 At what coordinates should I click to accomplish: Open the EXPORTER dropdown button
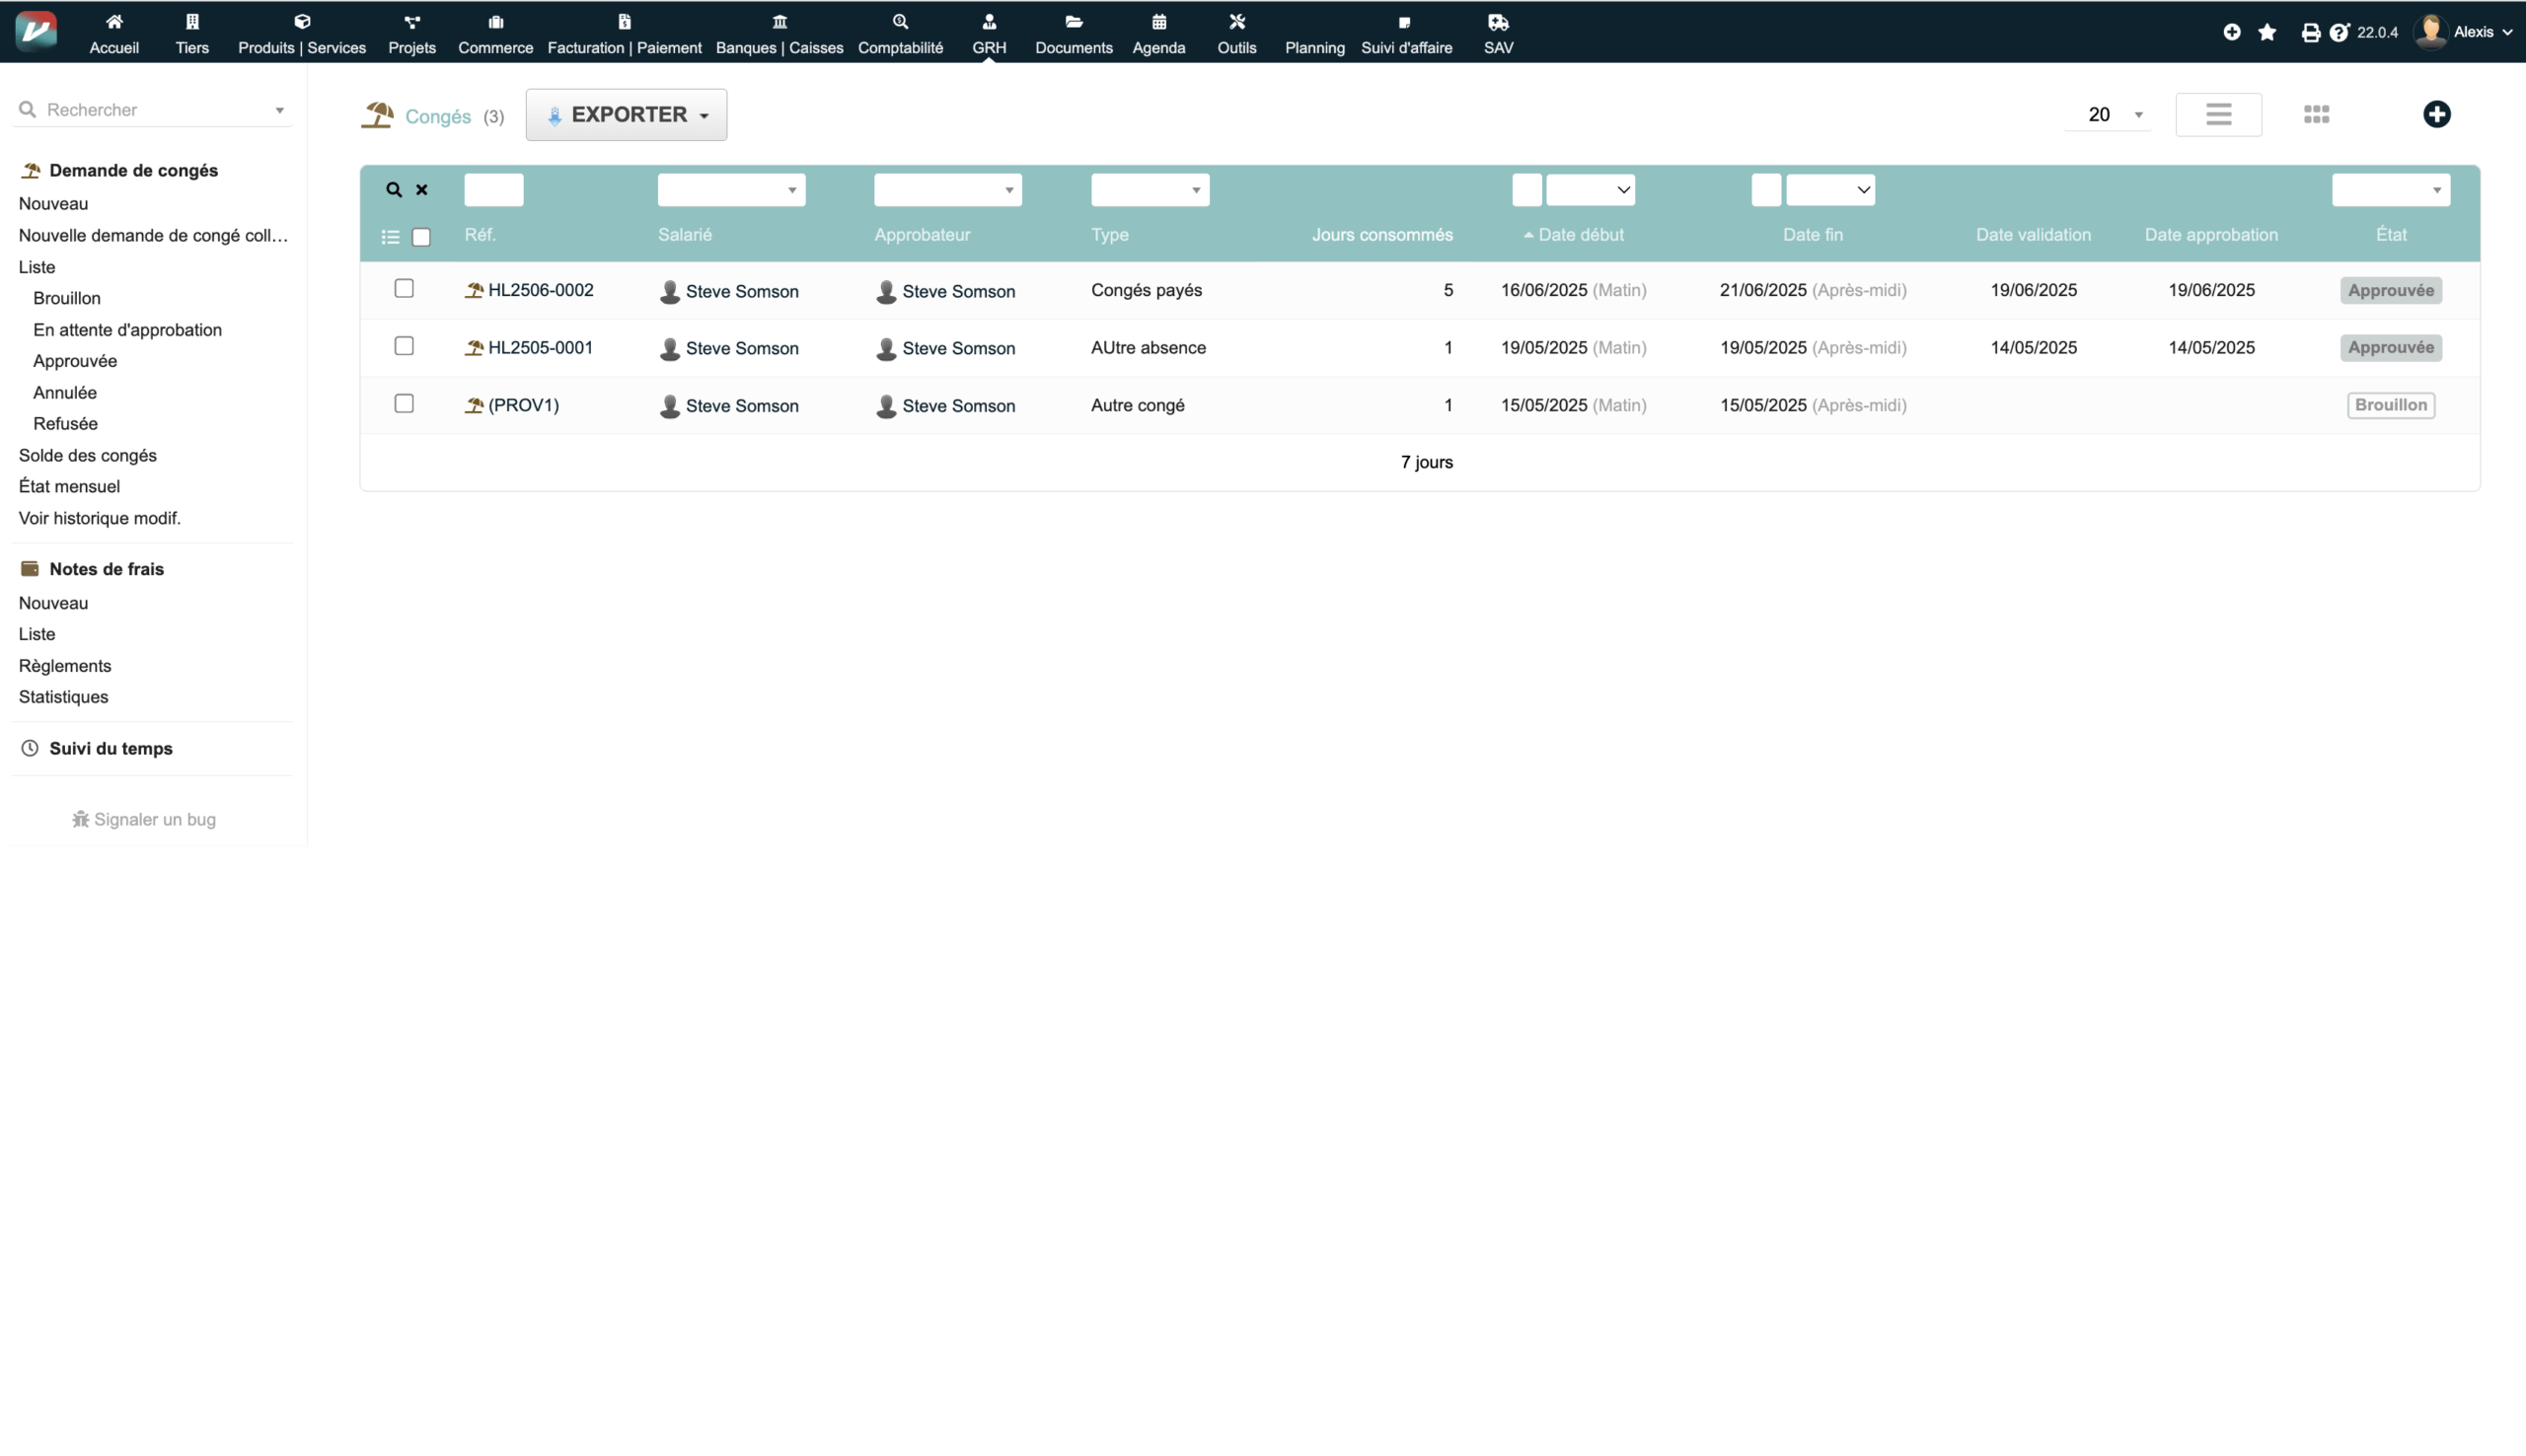click(626, 115)
